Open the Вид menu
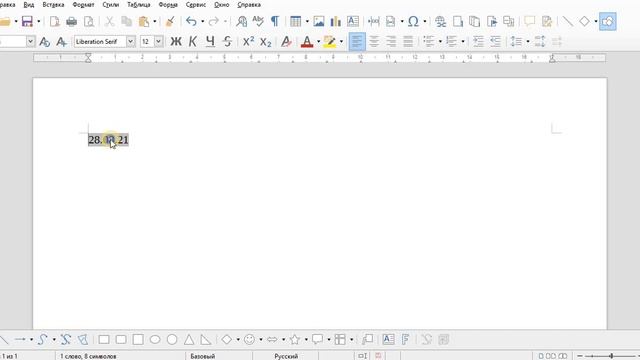Image resolution: width=640 pixels, height=360 pixels. coord(29,5)
